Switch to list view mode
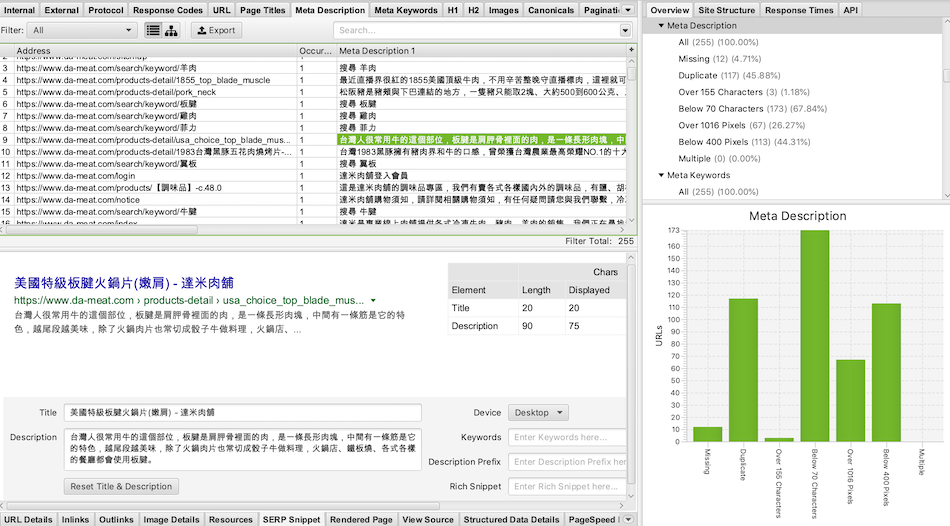 (x=152, y=30)
